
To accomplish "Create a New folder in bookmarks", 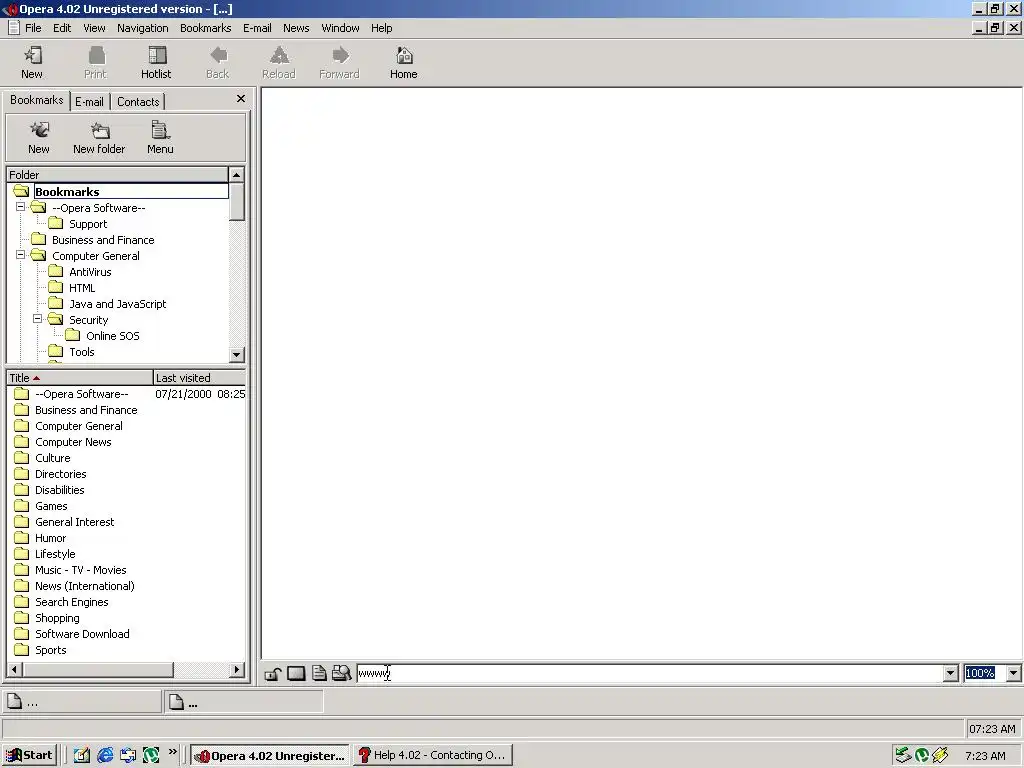I will [99, 138].
